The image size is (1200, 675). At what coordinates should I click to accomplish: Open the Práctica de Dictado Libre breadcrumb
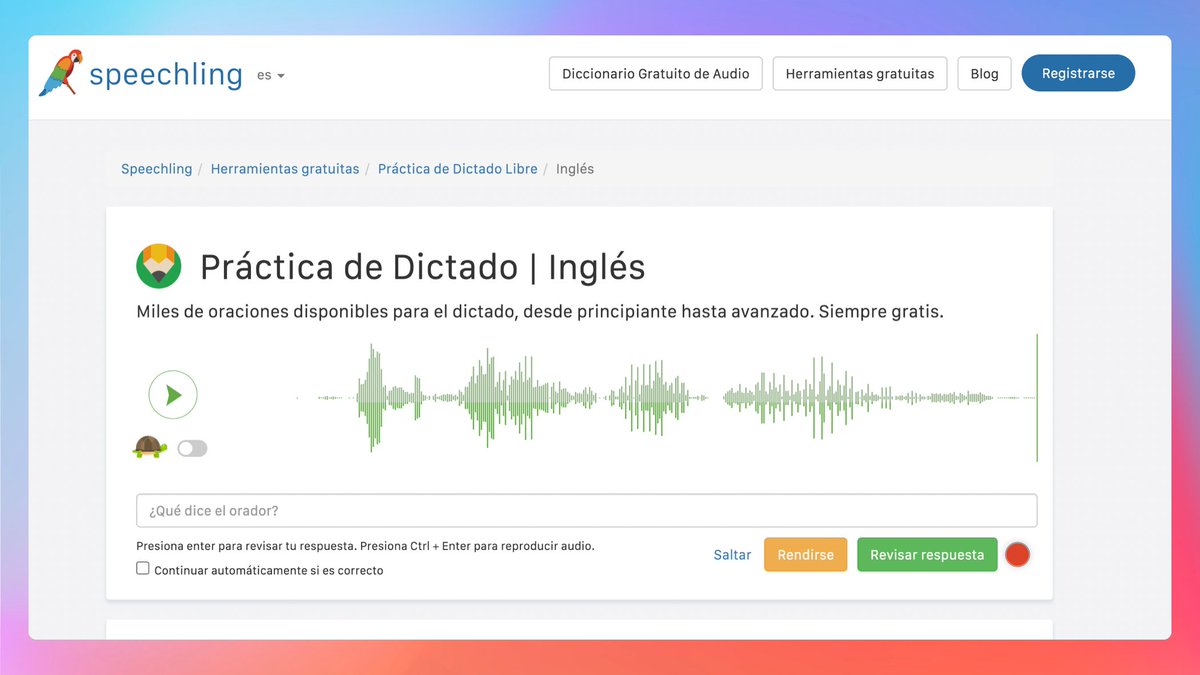[458, 169]
